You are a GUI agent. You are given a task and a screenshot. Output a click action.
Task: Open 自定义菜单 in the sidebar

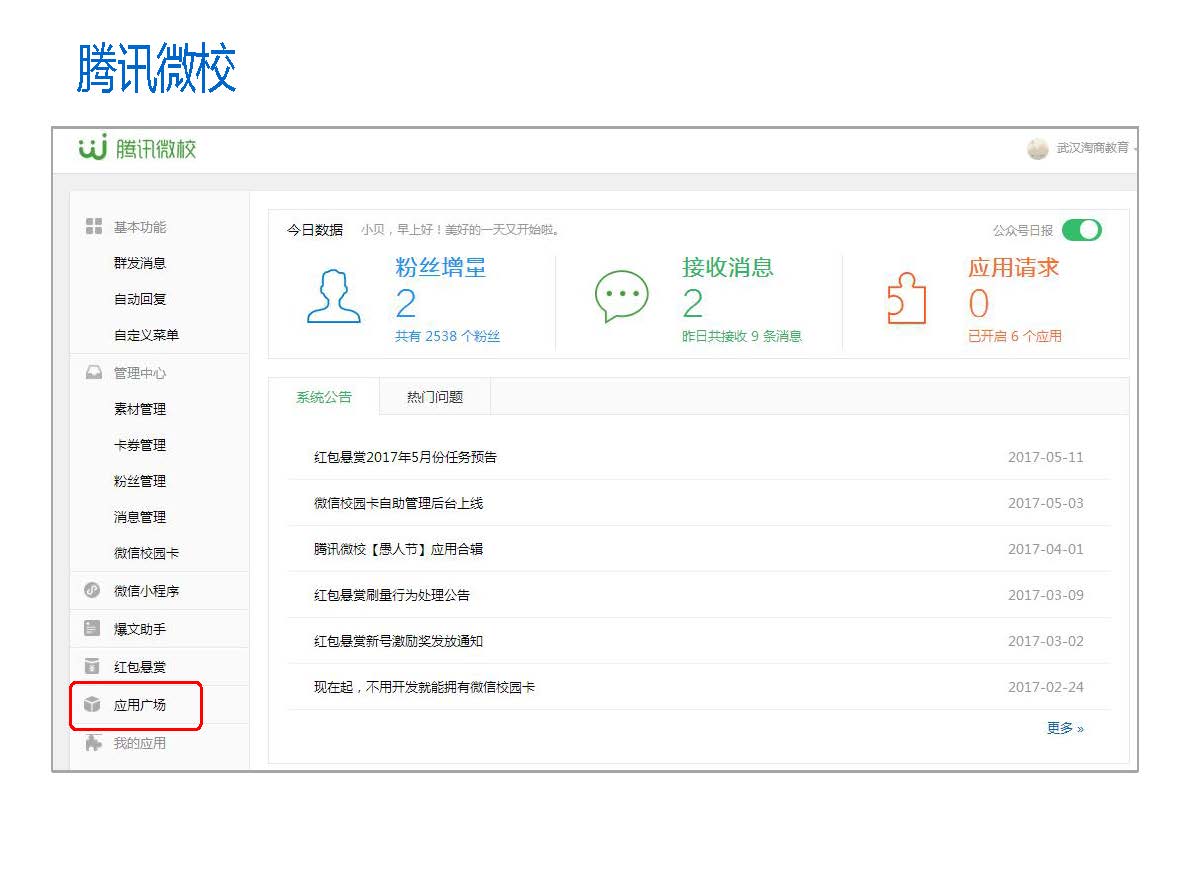pos(146,335)
